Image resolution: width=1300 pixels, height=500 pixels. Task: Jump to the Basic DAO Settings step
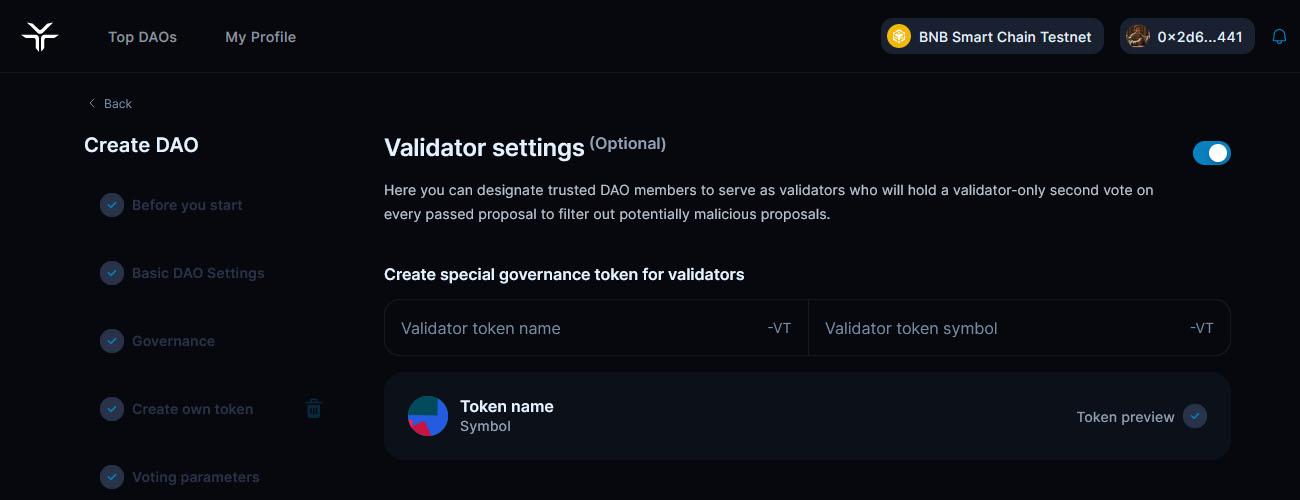198,273
